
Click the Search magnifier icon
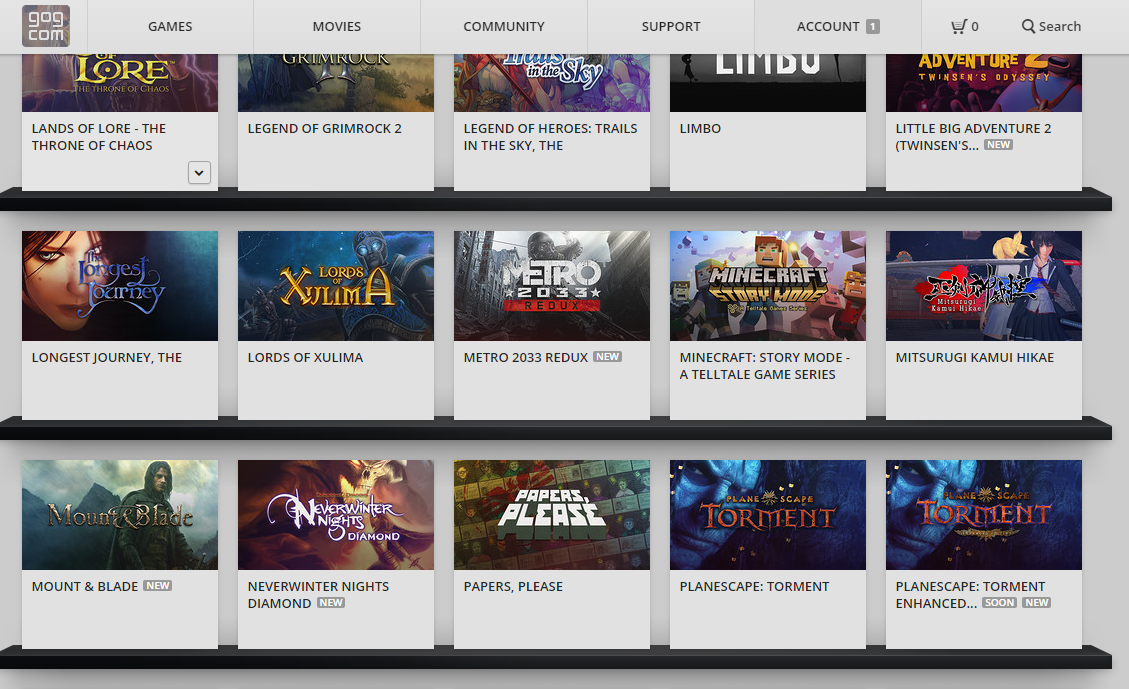pyautogui.click(x=1028, y=27)
